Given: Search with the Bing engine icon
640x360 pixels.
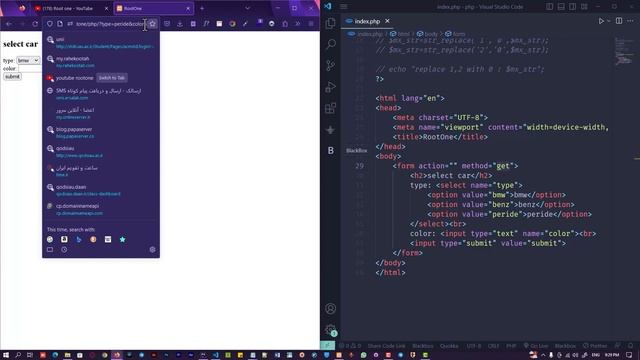Looking at the screenshot, I should (79, 239).
